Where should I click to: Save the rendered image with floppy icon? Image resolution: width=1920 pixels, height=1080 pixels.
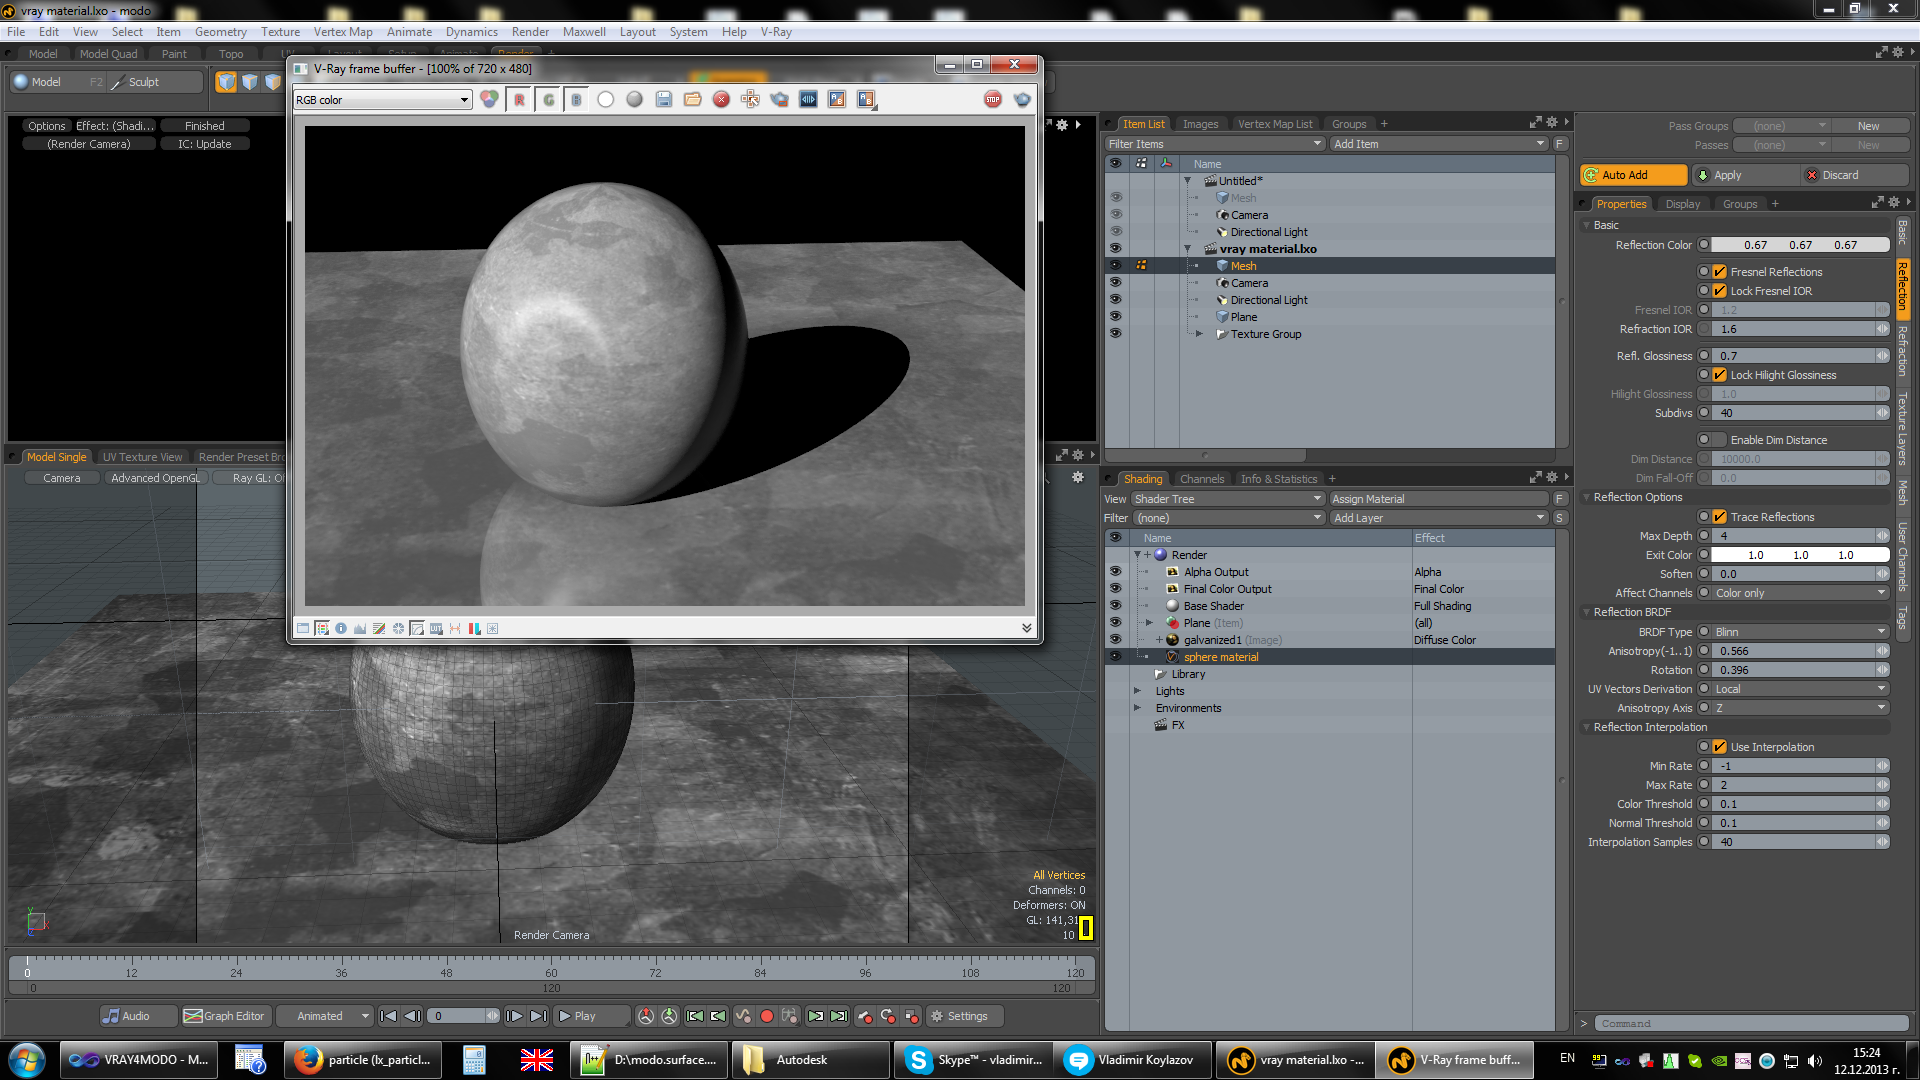(663, 100)
